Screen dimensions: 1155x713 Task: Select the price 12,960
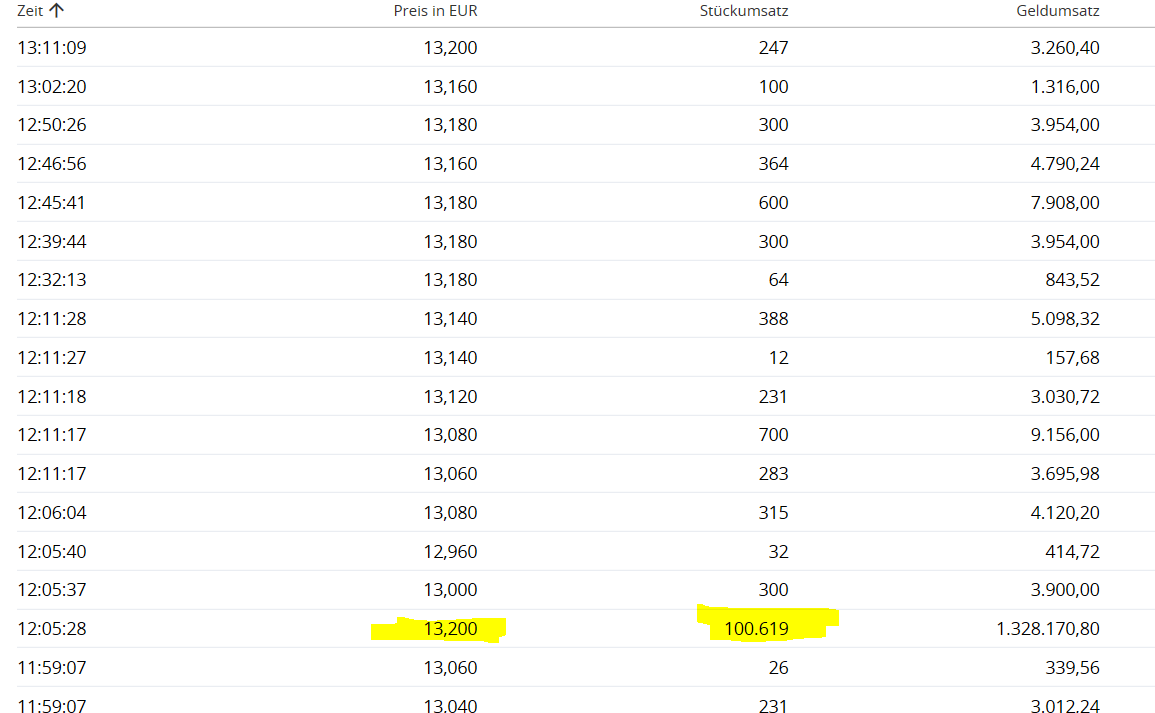coord(450,551)
